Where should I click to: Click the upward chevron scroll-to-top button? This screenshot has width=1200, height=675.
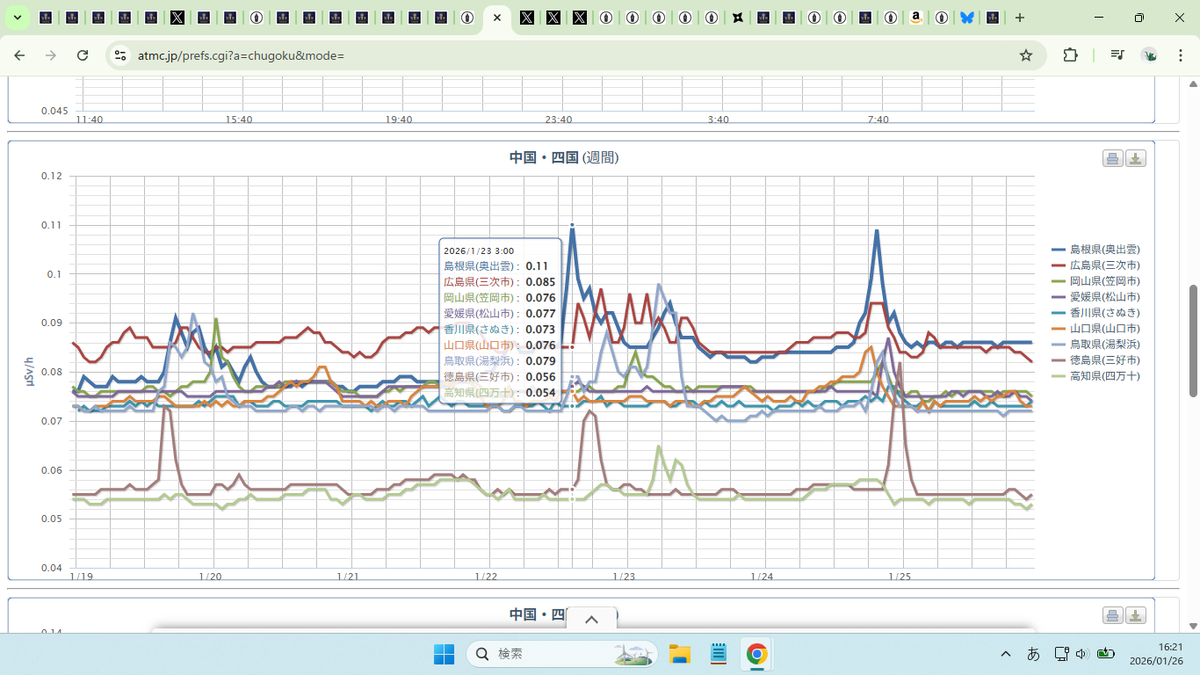[x=591, y=619]
